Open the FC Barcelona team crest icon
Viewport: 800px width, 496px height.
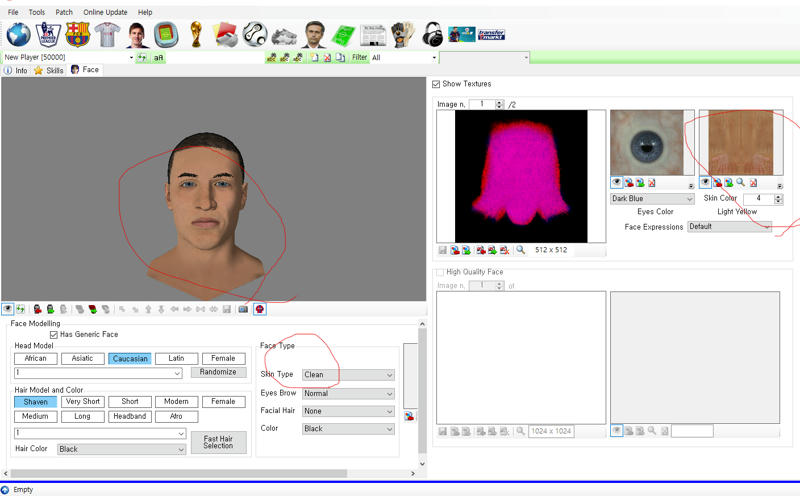click(78, 35)
